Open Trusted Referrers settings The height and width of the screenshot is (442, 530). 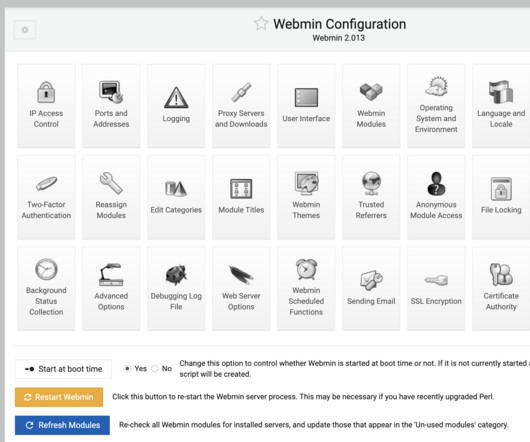[x=371, y=197]
